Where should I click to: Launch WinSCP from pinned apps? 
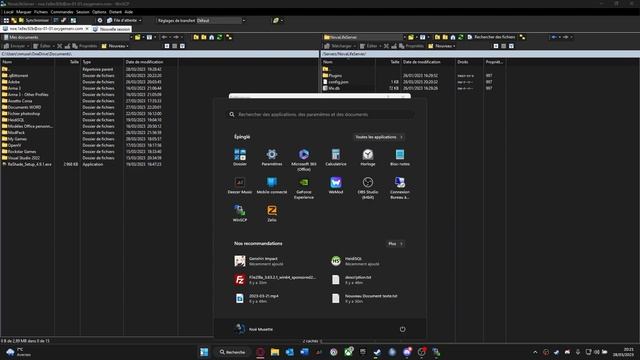click(x=240, y=213)
